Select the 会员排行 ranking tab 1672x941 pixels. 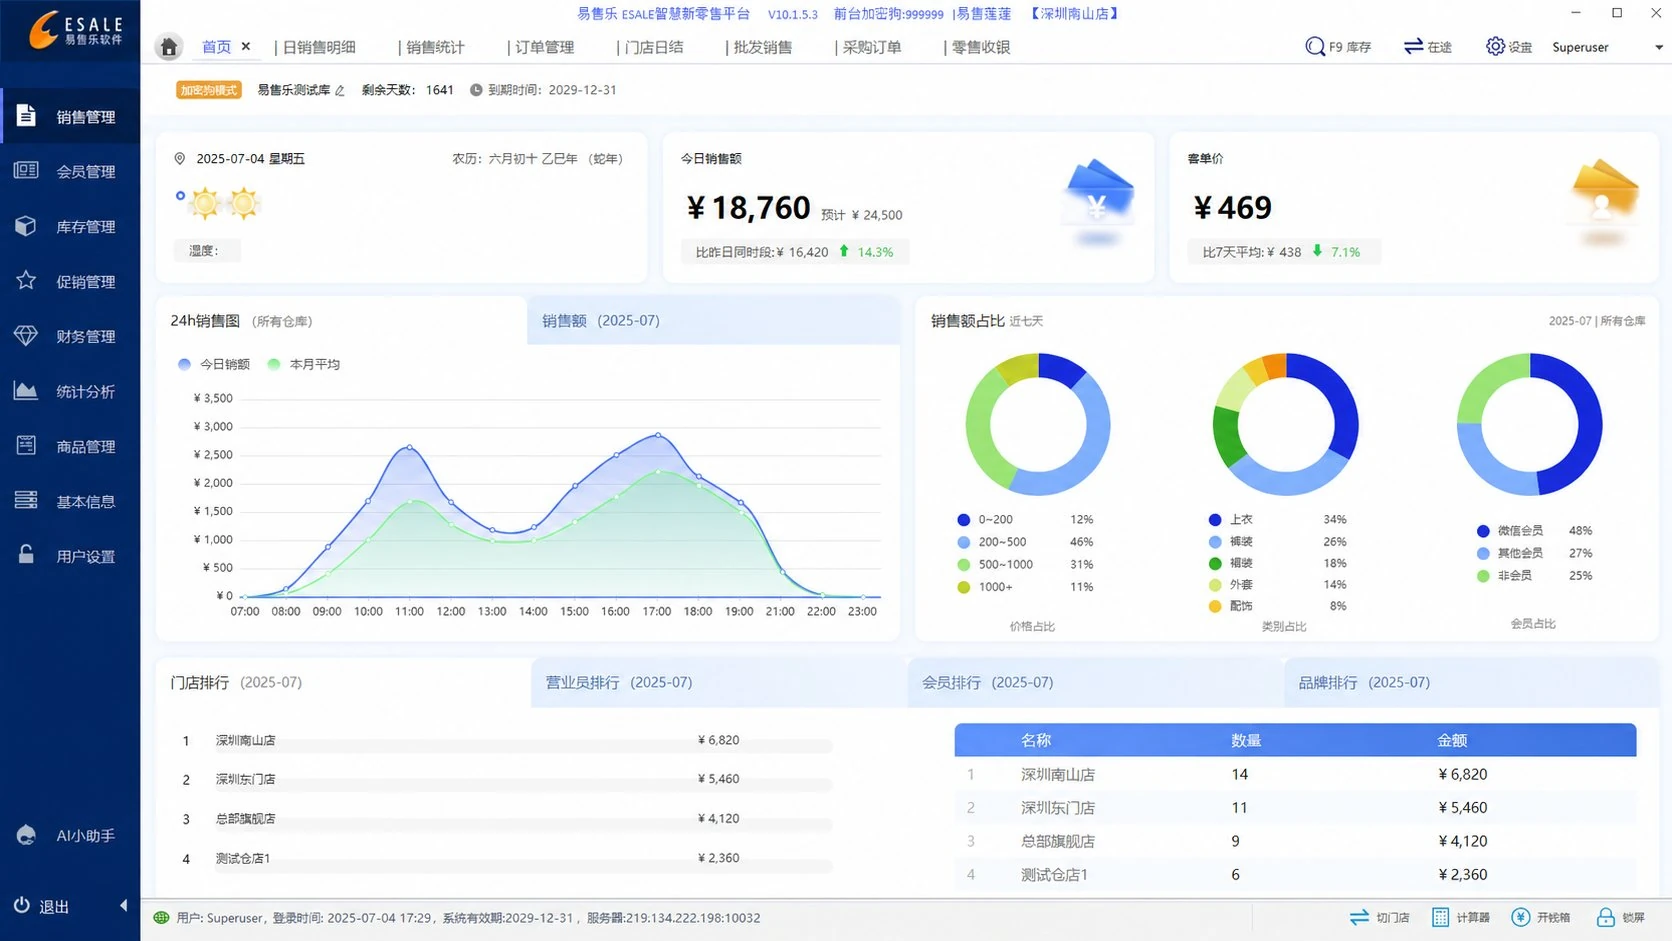tap(1095, 682)
